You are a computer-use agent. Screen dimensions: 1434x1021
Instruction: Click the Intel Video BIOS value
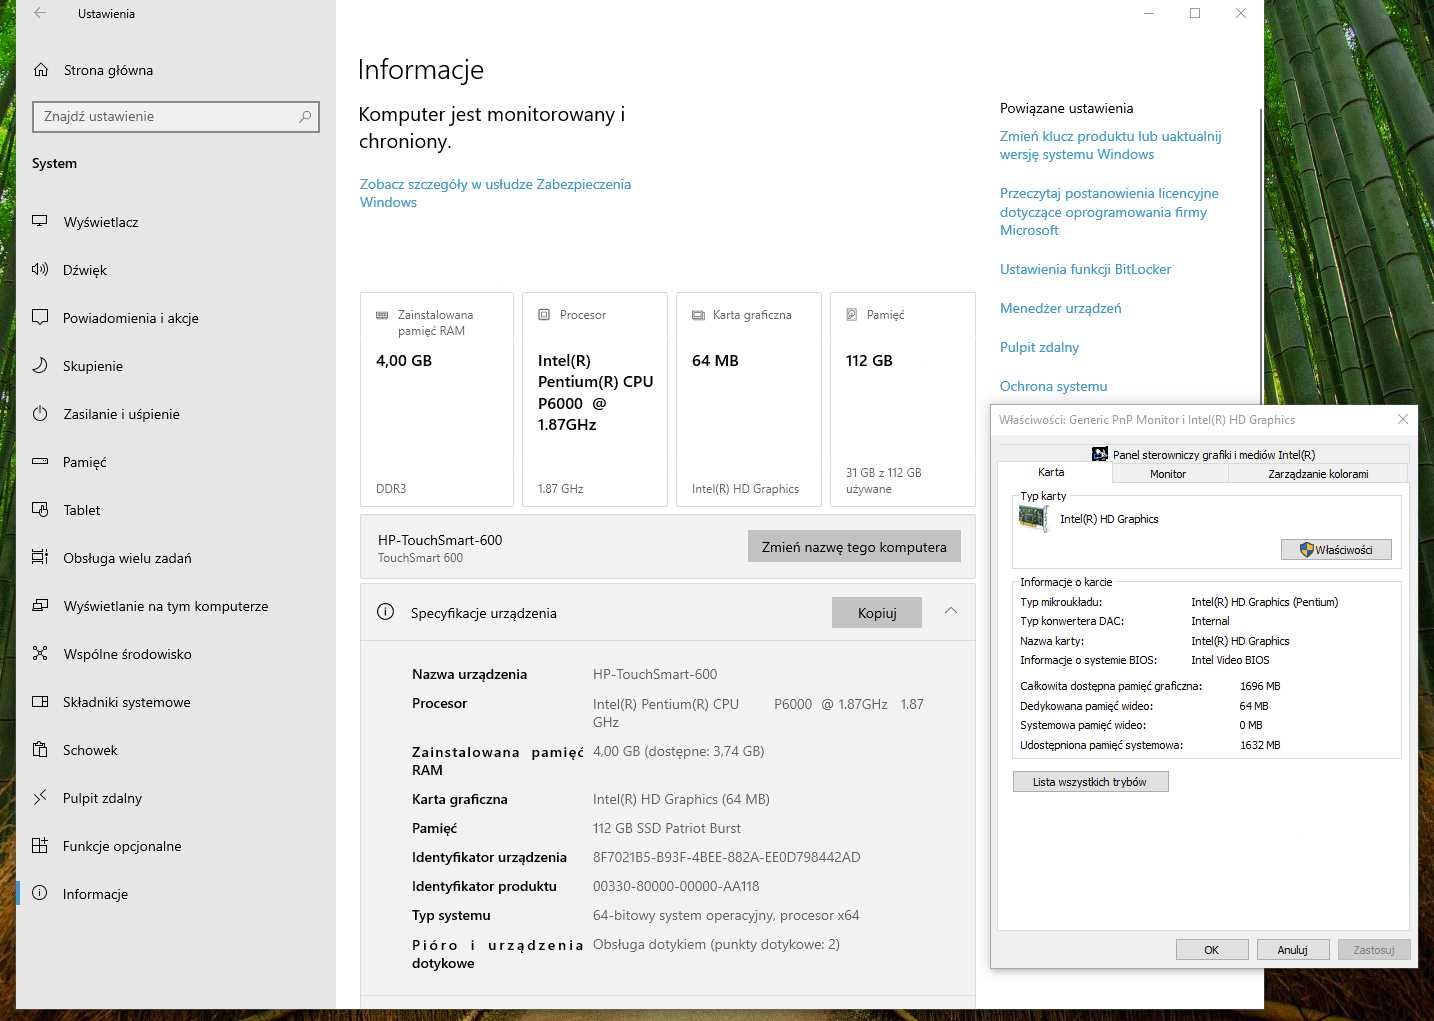tap(1230, 660)
